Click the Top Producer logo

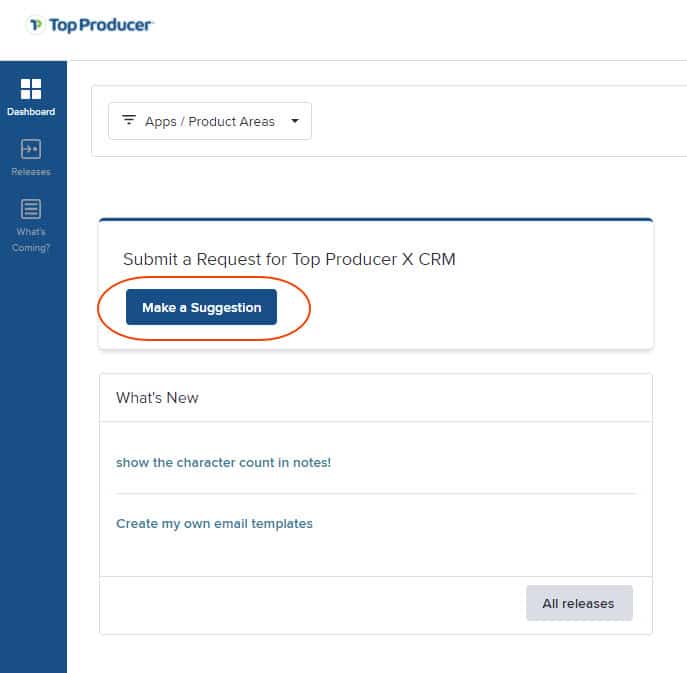[90, 25]
